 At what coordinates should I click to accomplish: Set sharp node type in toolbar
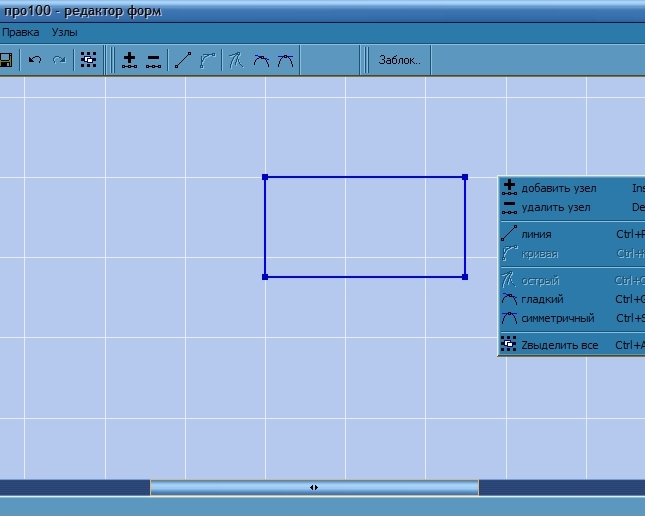point(236,60)
